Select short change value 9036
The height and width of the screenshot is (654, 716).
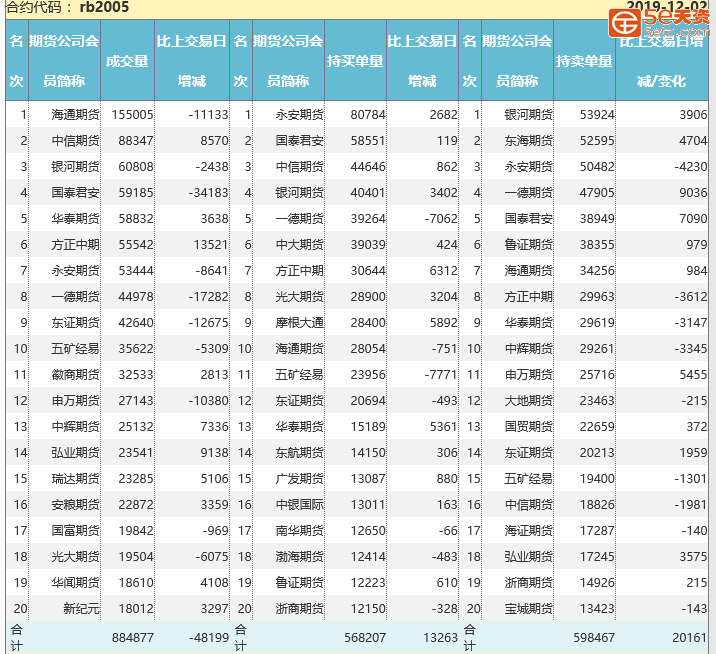click(693, 193)
